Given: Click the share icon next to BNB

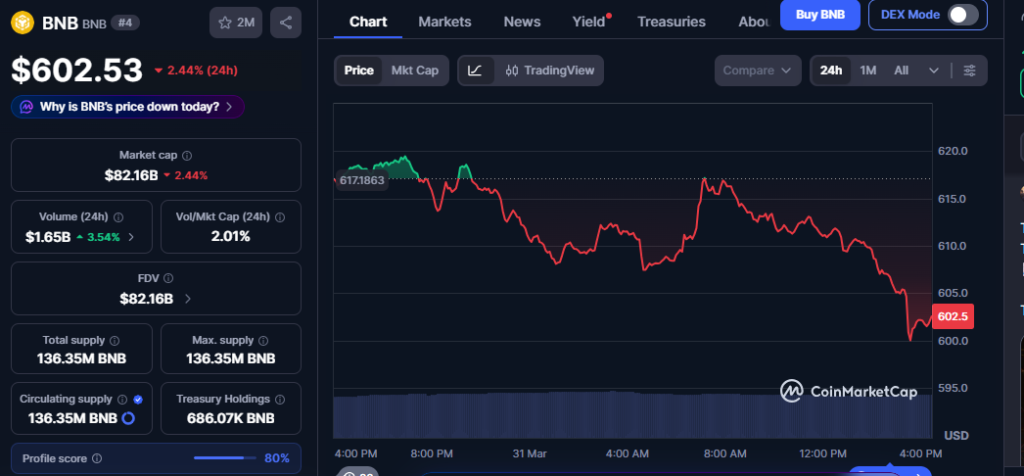Looking at the screenshot, I should 287,22.
